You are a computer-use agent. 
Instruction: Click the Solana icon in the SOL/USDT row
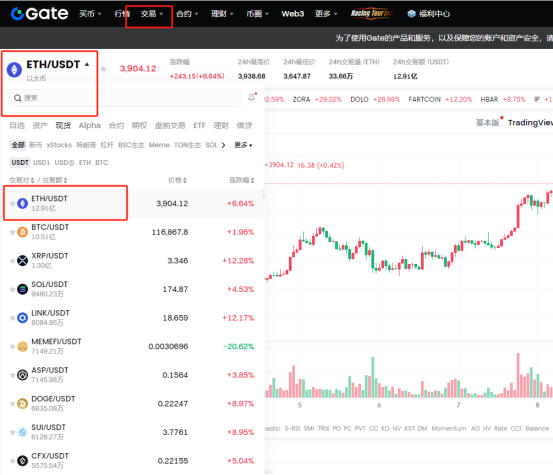click(x=23, y=289)
